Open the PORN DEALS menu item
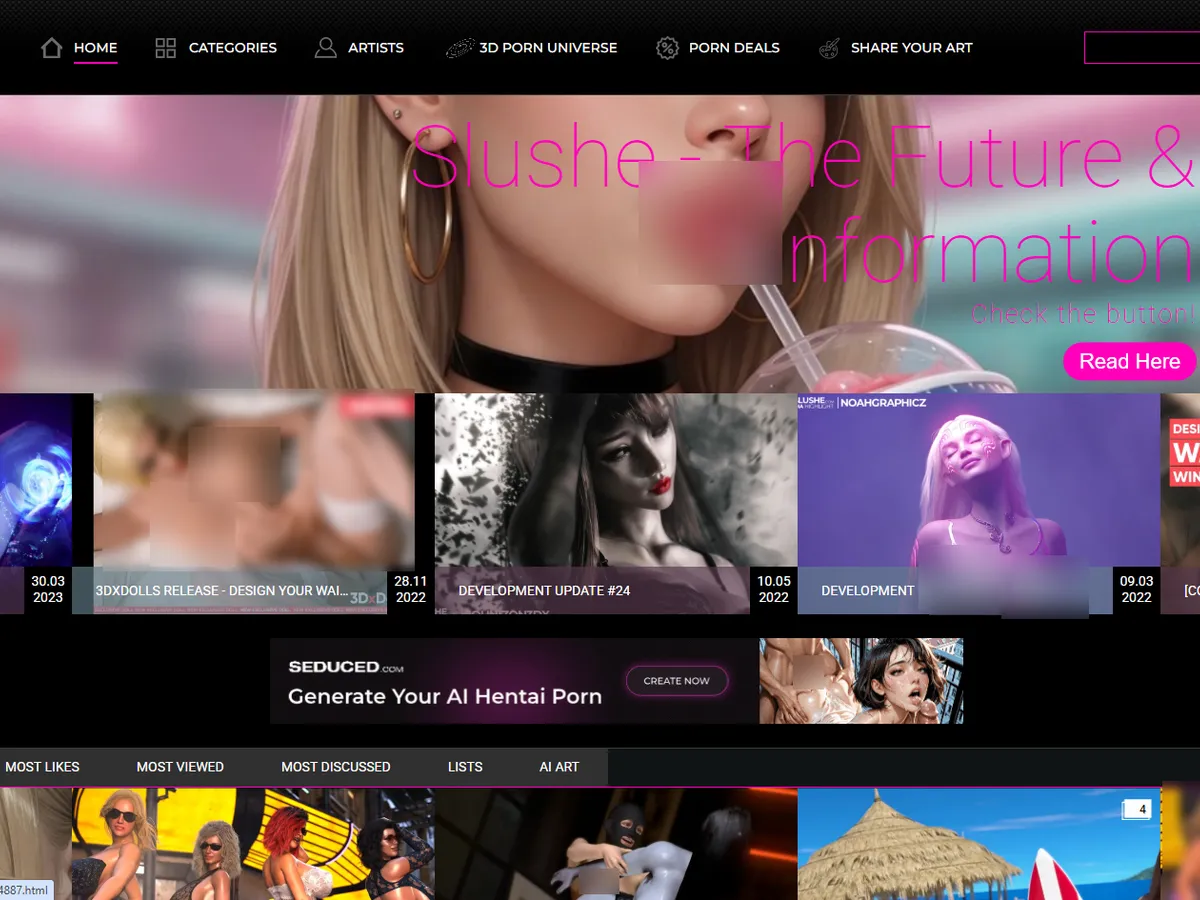Viewport: 1200px width, 900px height. click(734, 47)
